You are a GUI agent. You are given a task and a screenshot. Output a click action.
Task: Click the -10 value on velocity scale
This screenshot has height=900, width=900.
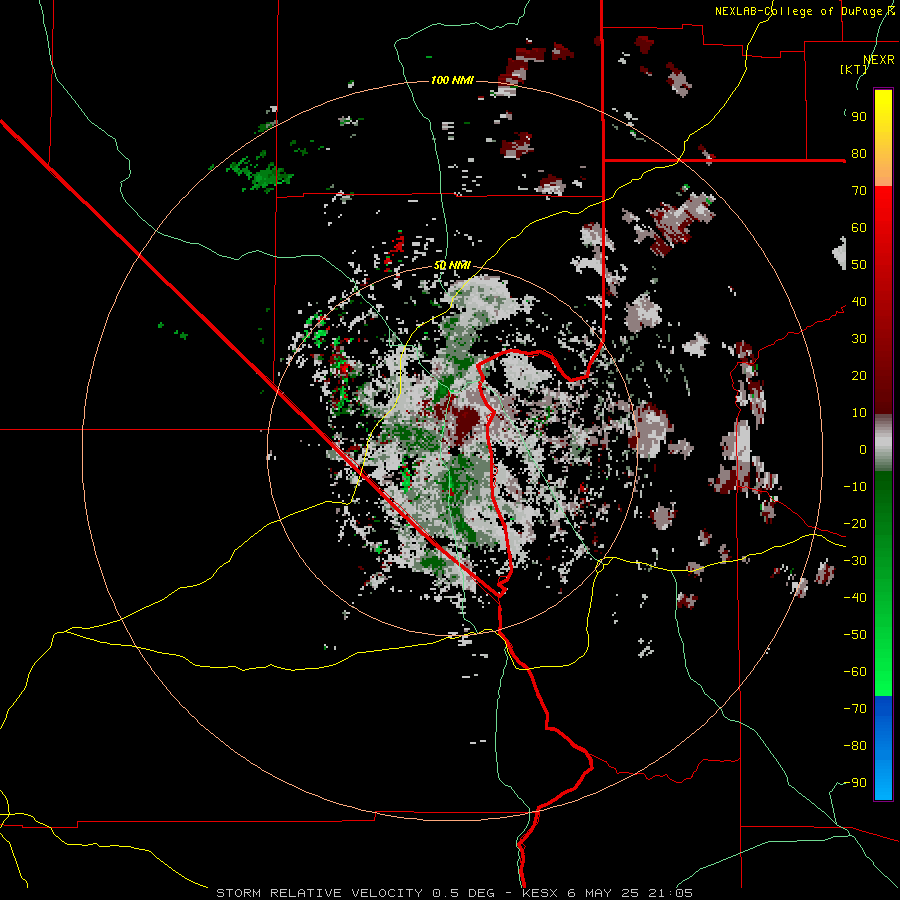point(855,487)
